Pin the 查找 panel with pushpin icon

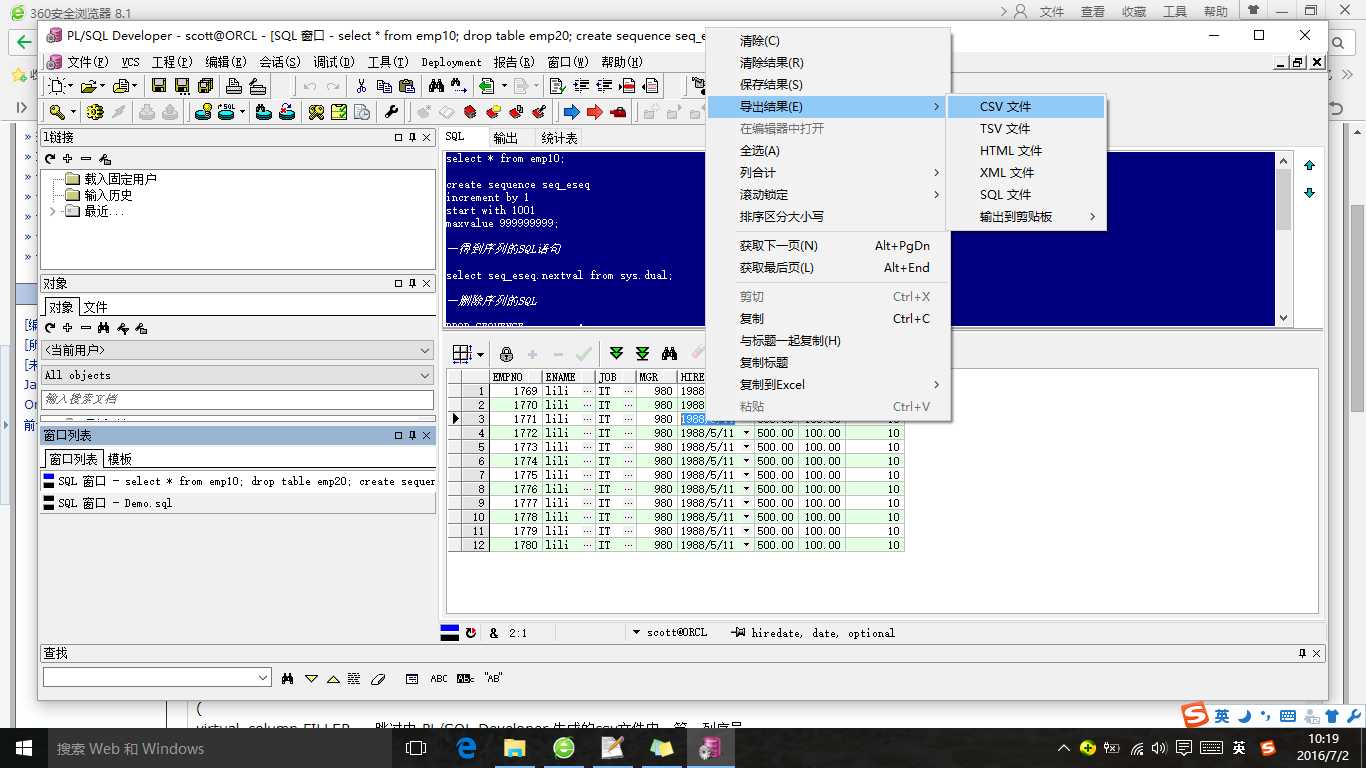pos(1302,653)
